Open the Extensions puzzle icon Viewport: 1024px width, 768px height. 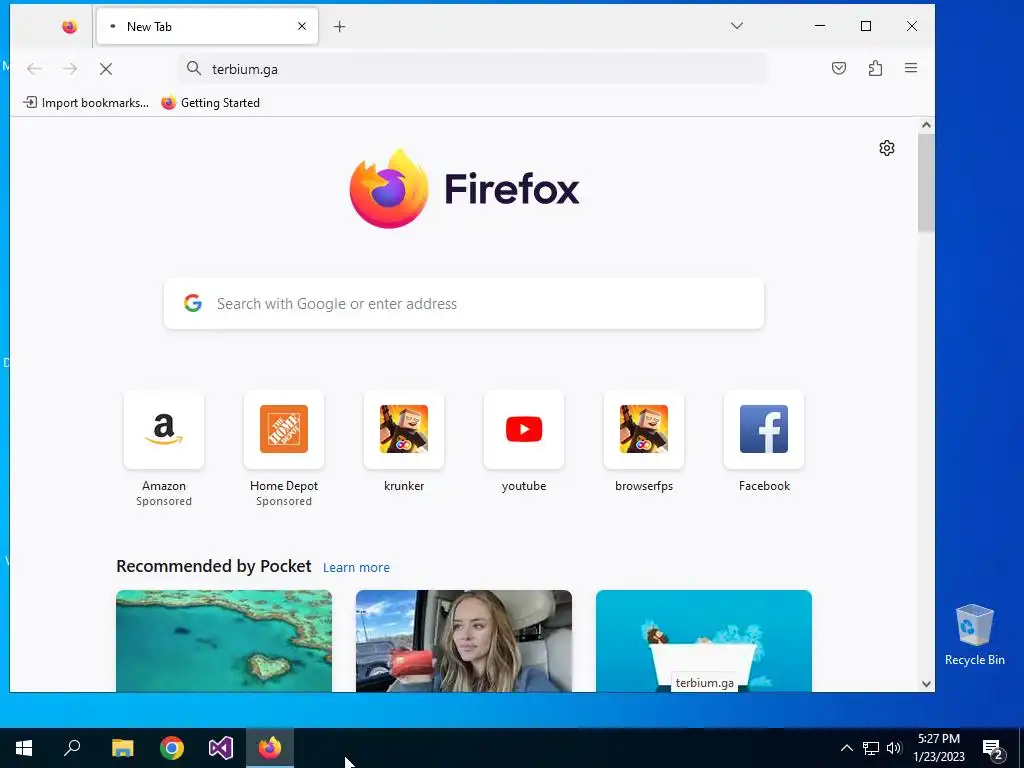(875, 68)
